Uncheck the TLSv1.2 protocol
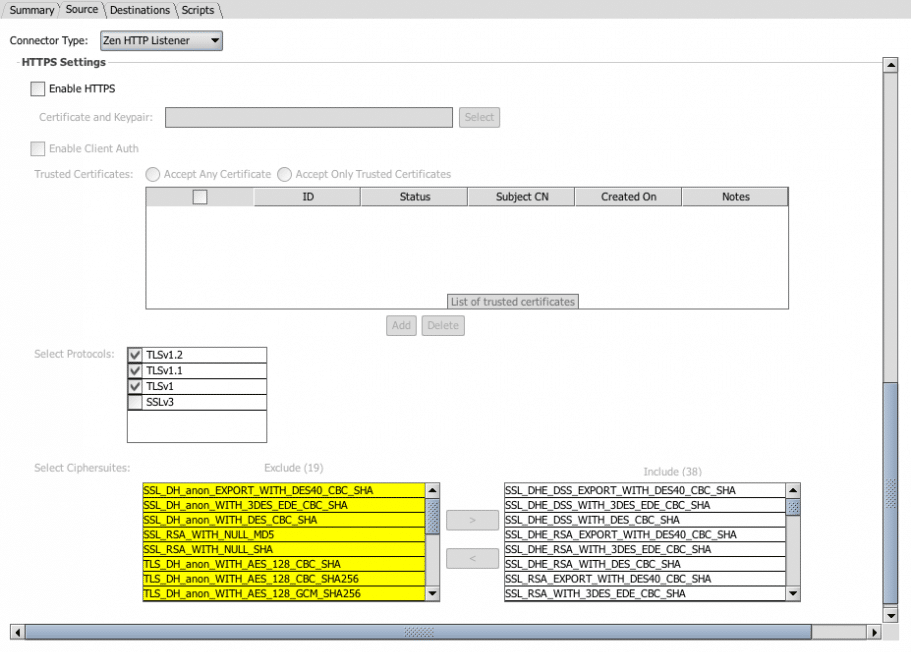 pyautogui.click(x=135, y=355)
